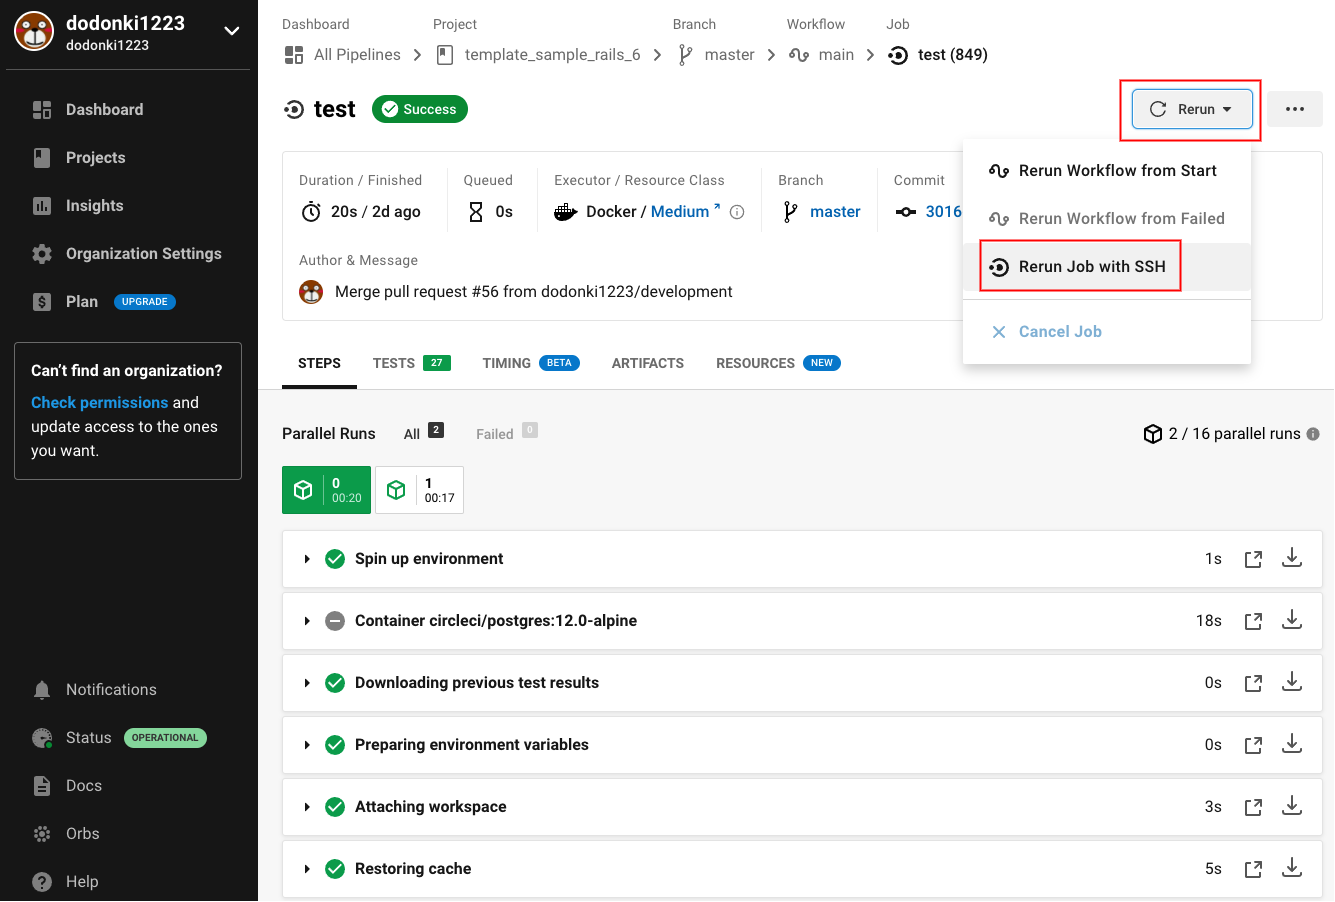Switch to the ARTIFACTS tab
This screenshot has height=902, width=1335.
click(648, 364)
